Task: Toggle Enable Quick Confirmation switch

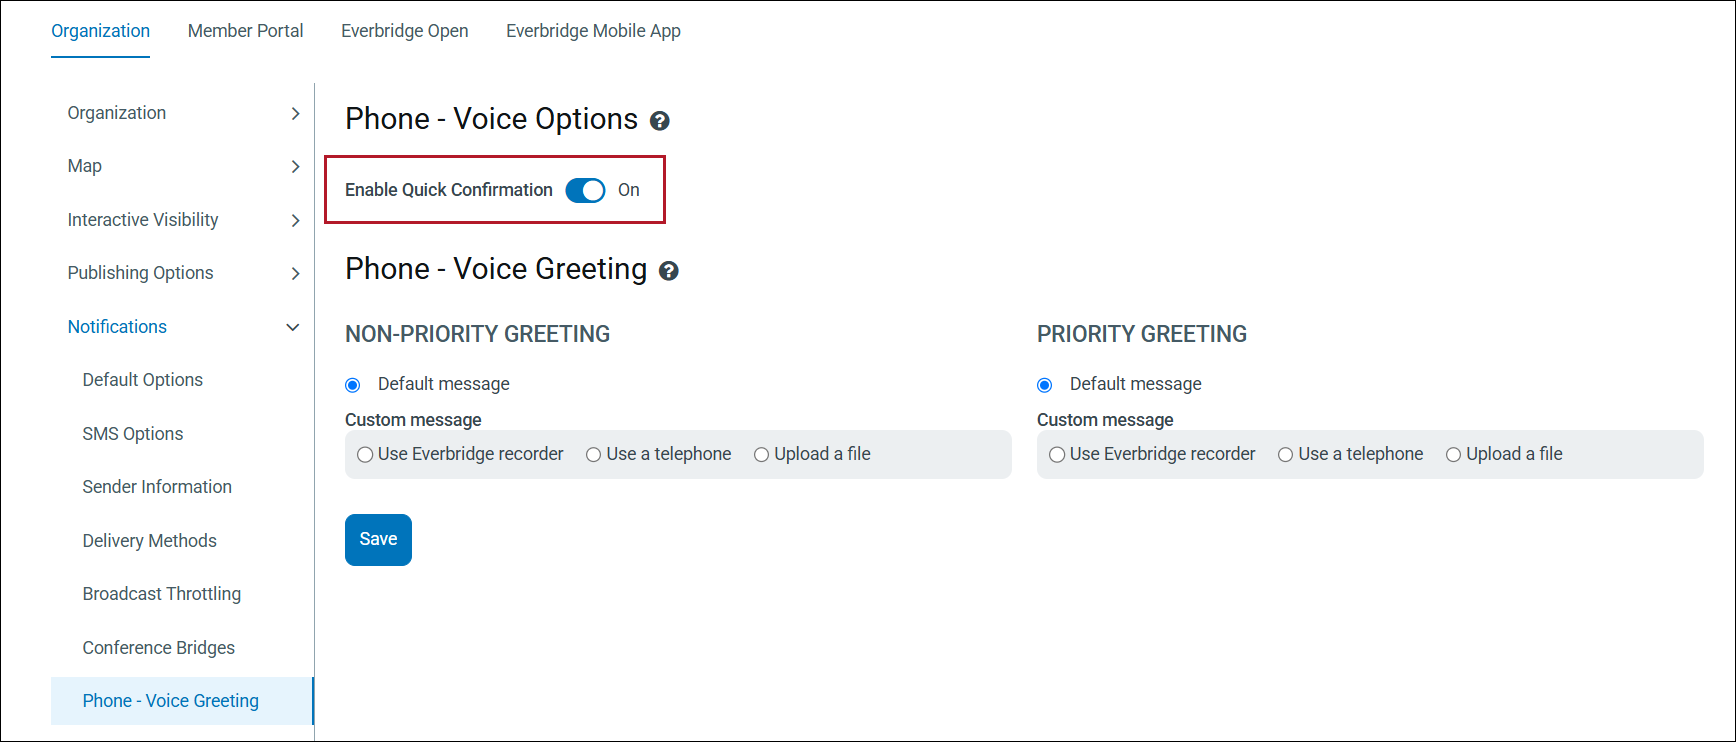Action: pos(585,190)
